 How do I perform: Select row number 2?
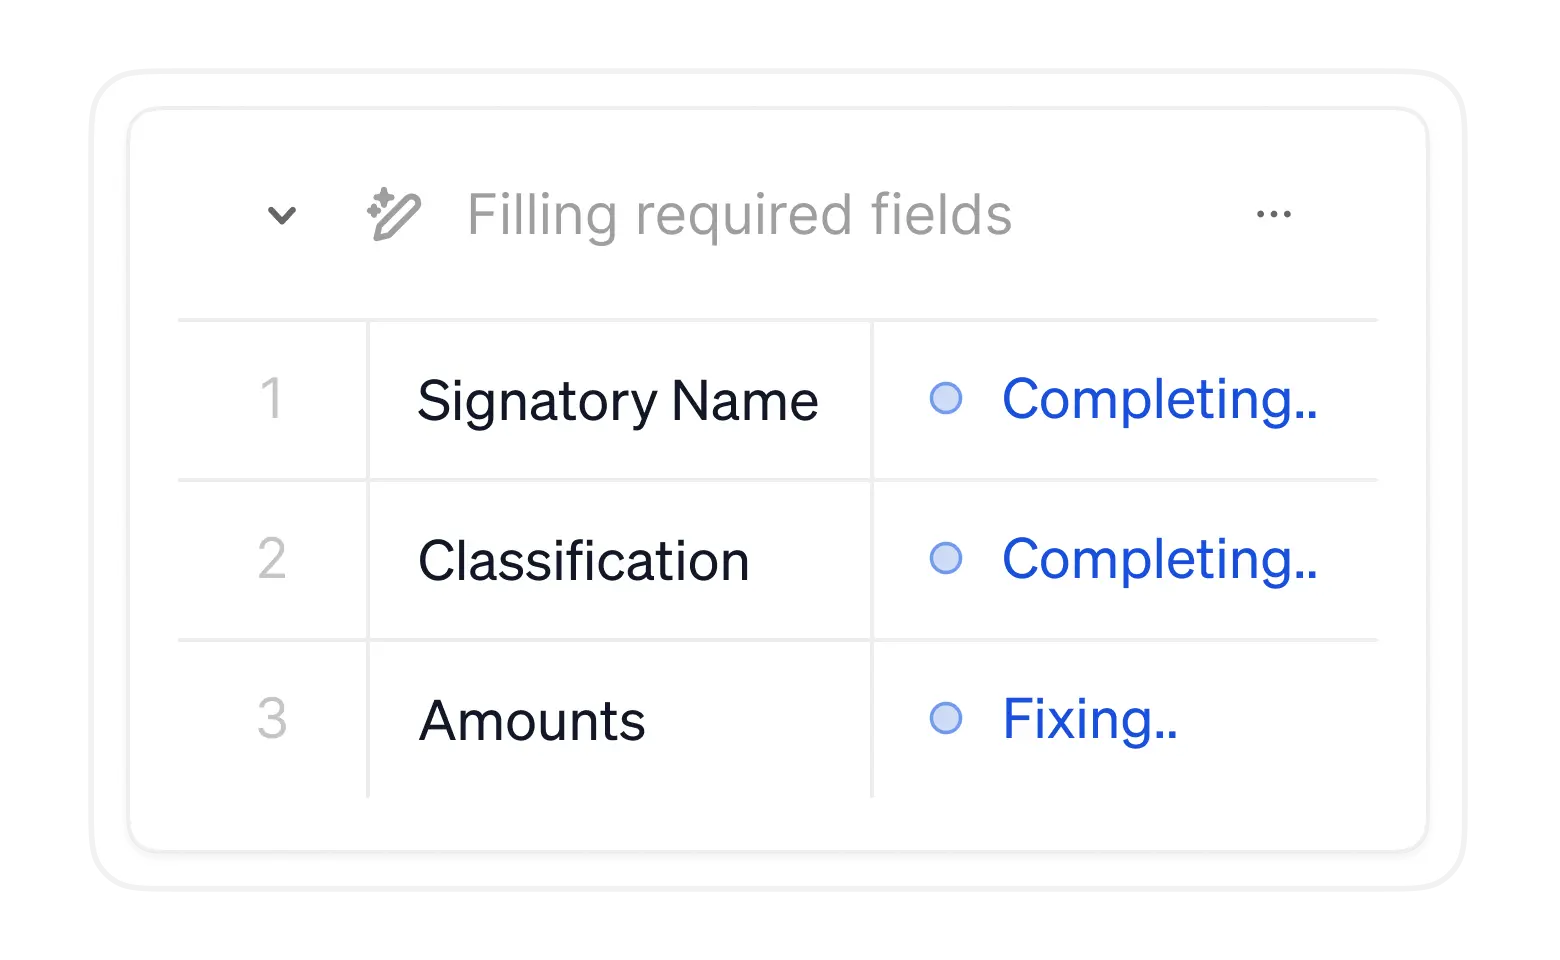pyautogui.click(x=272, y=558)
